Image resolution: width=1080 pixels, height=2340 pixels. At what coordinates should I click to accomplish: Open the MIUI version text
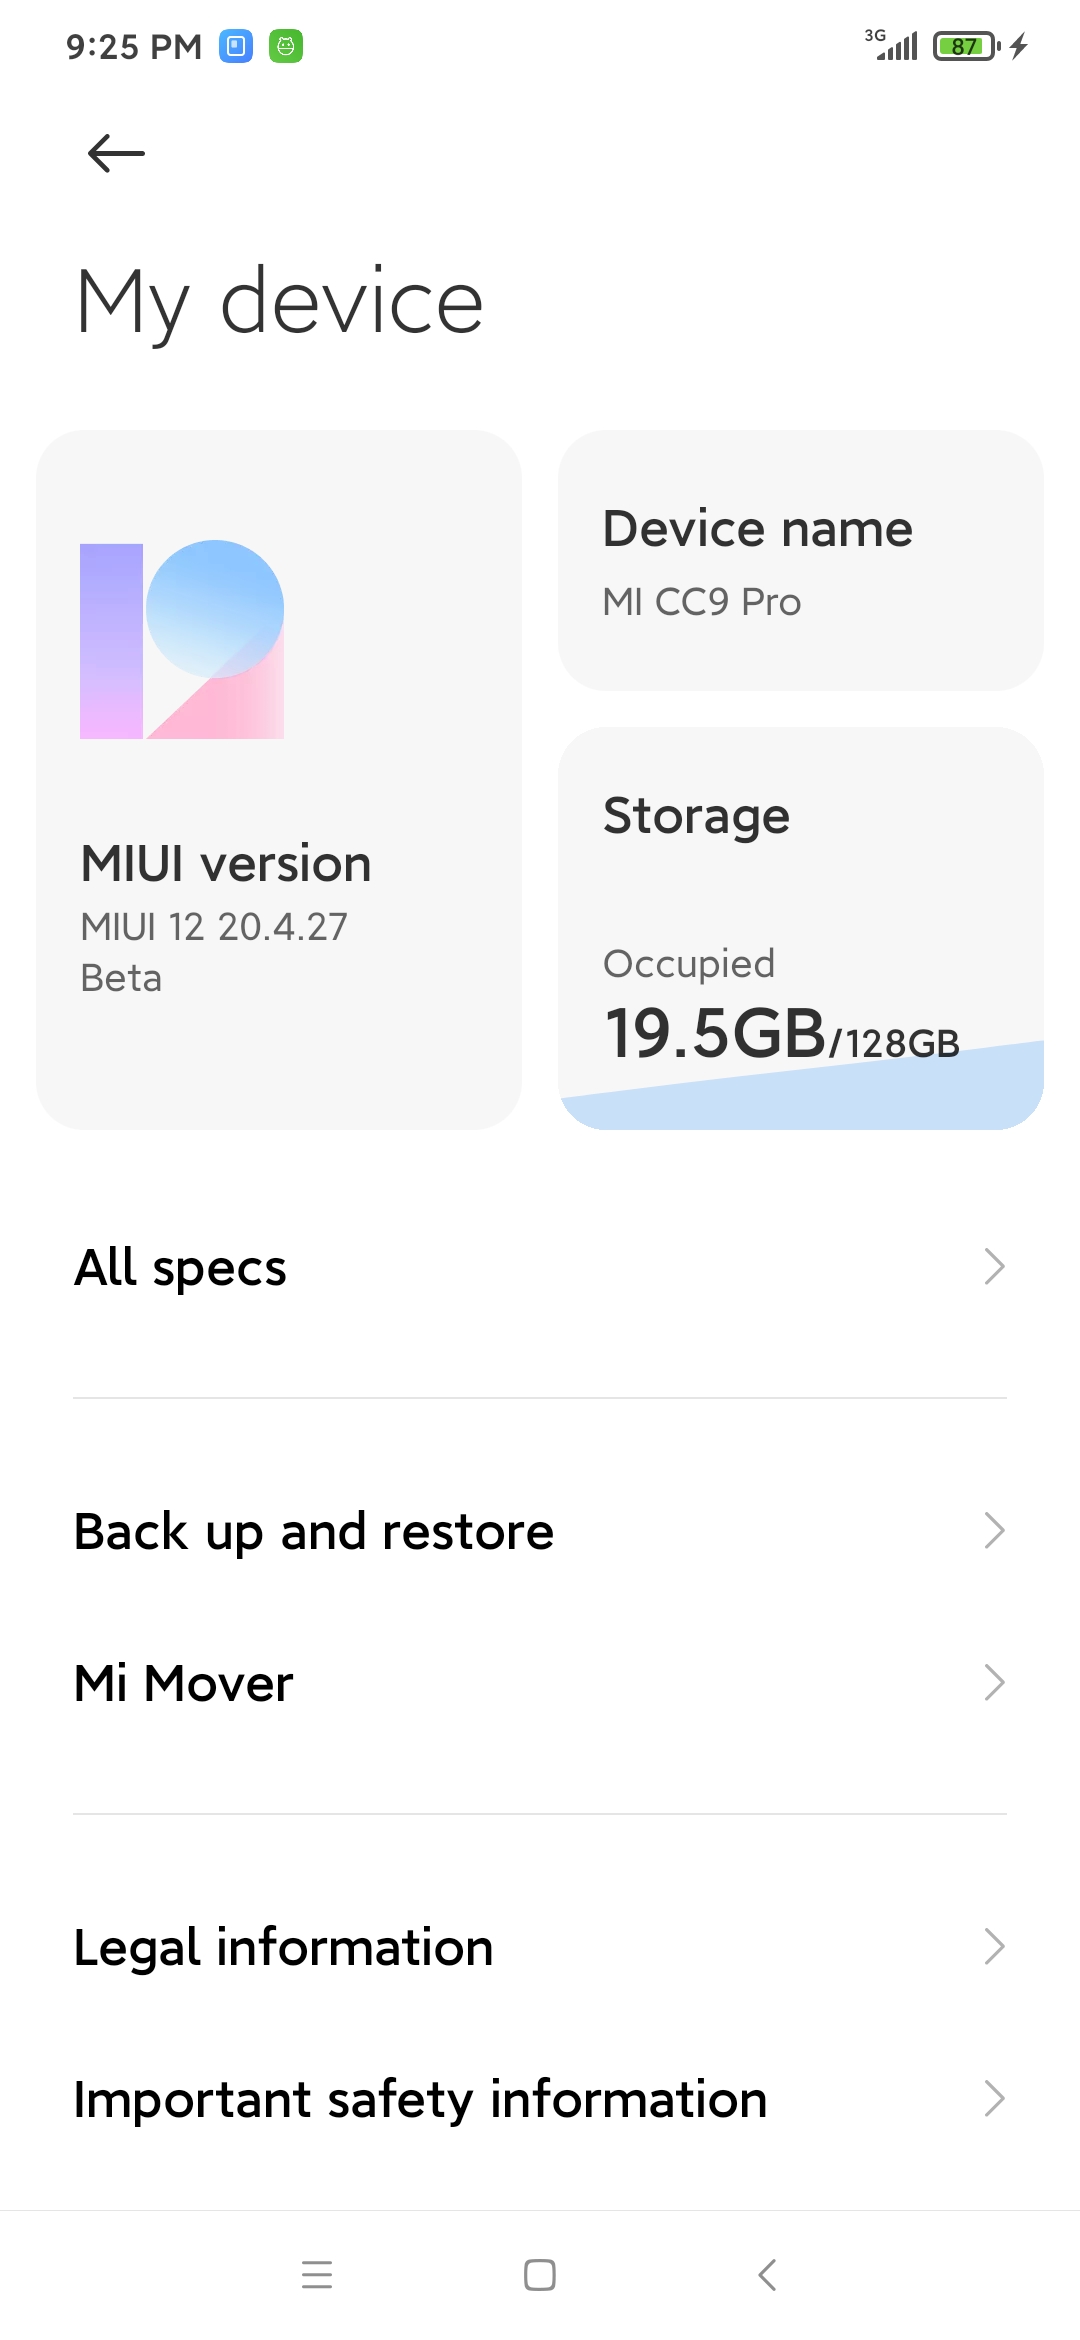(226, 864)
